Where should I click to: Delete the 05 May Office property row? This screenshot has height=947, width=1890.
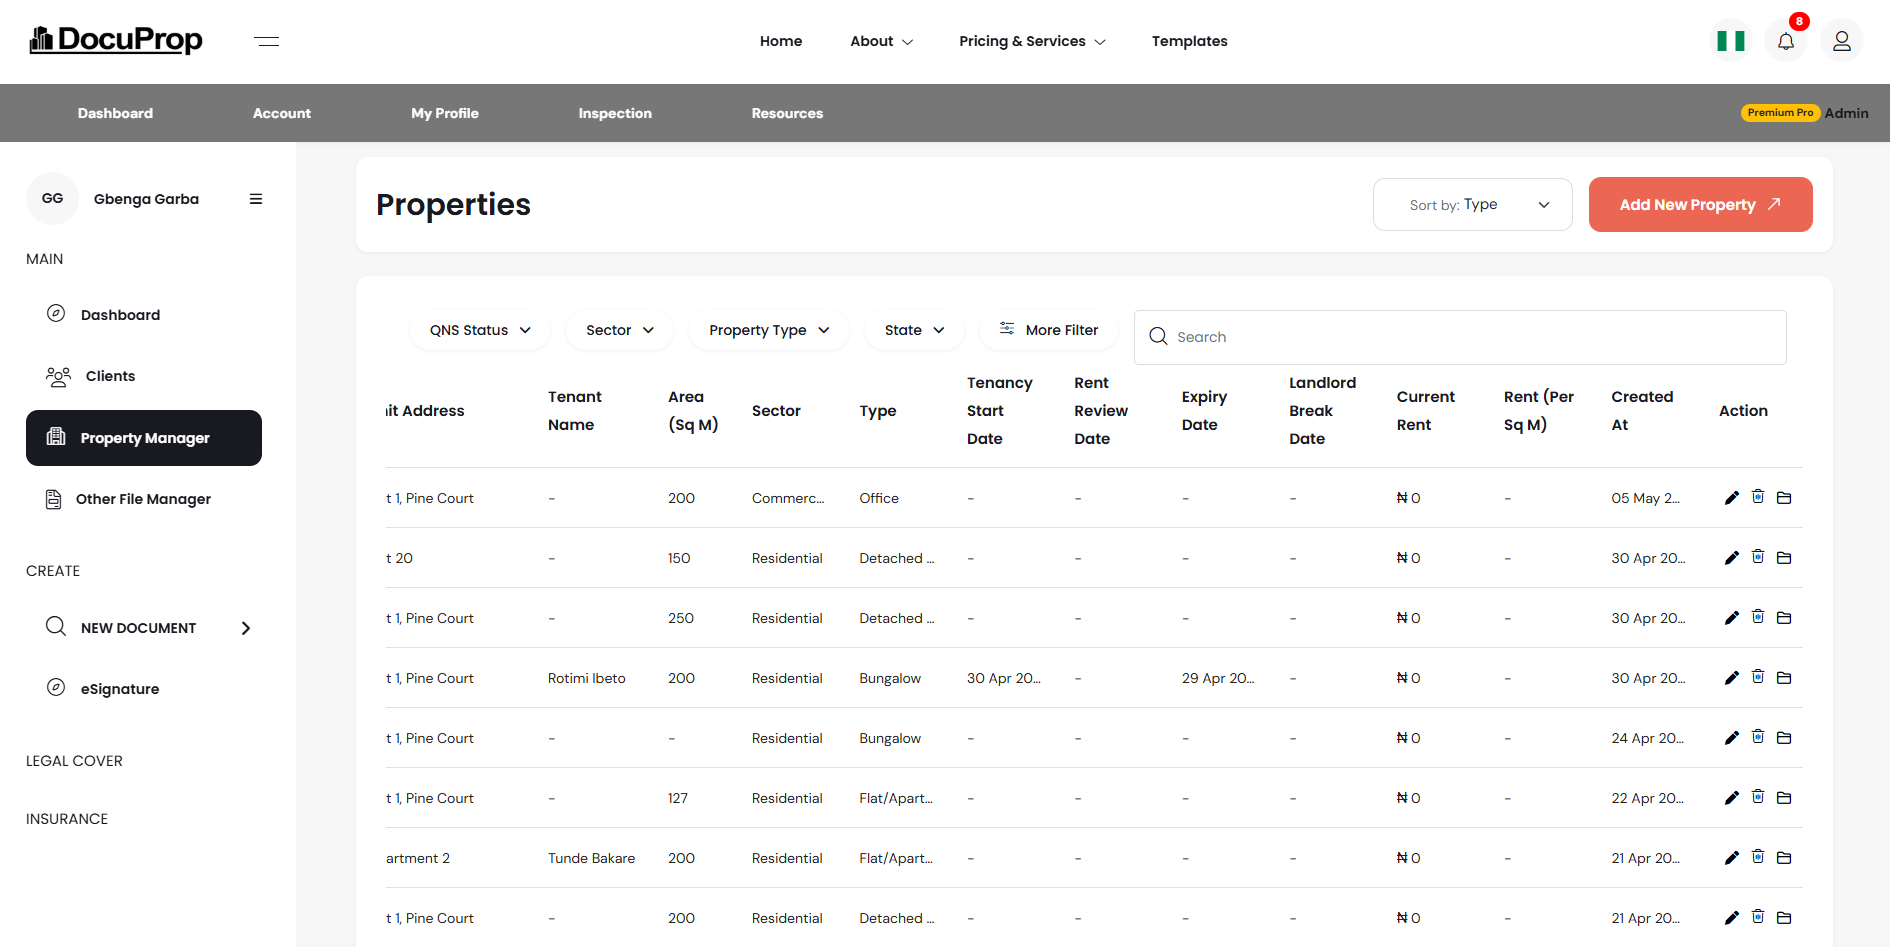[x=1758, y=497]
